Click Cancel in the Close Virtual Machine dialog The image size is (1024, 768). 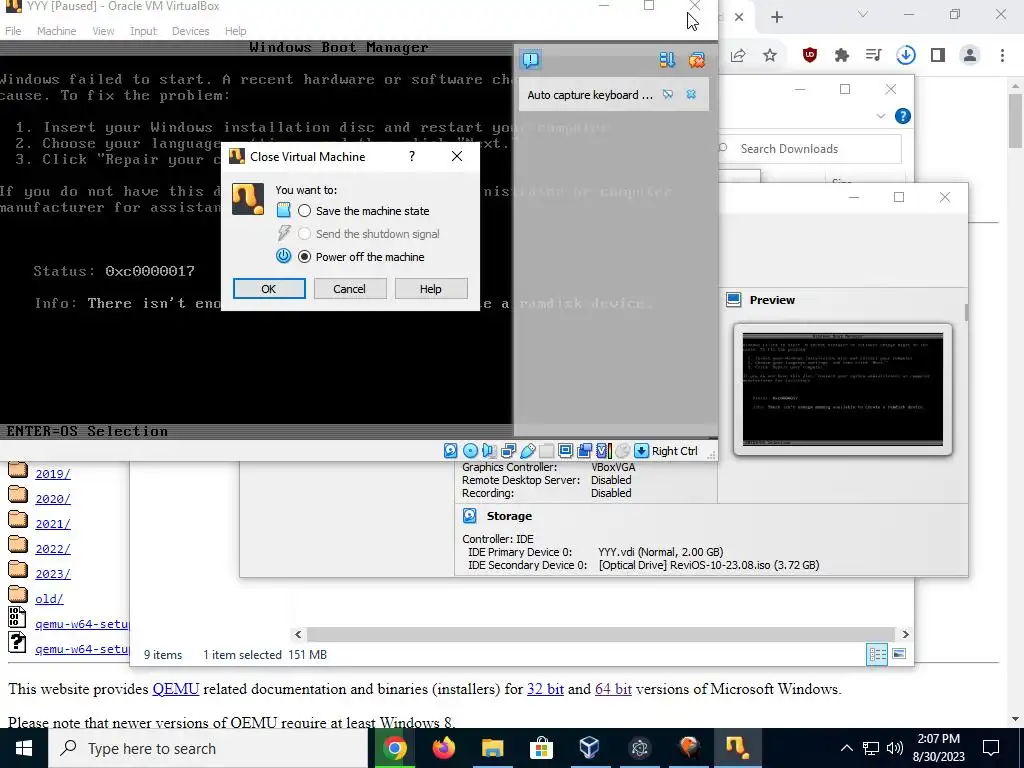click(349, 289)
